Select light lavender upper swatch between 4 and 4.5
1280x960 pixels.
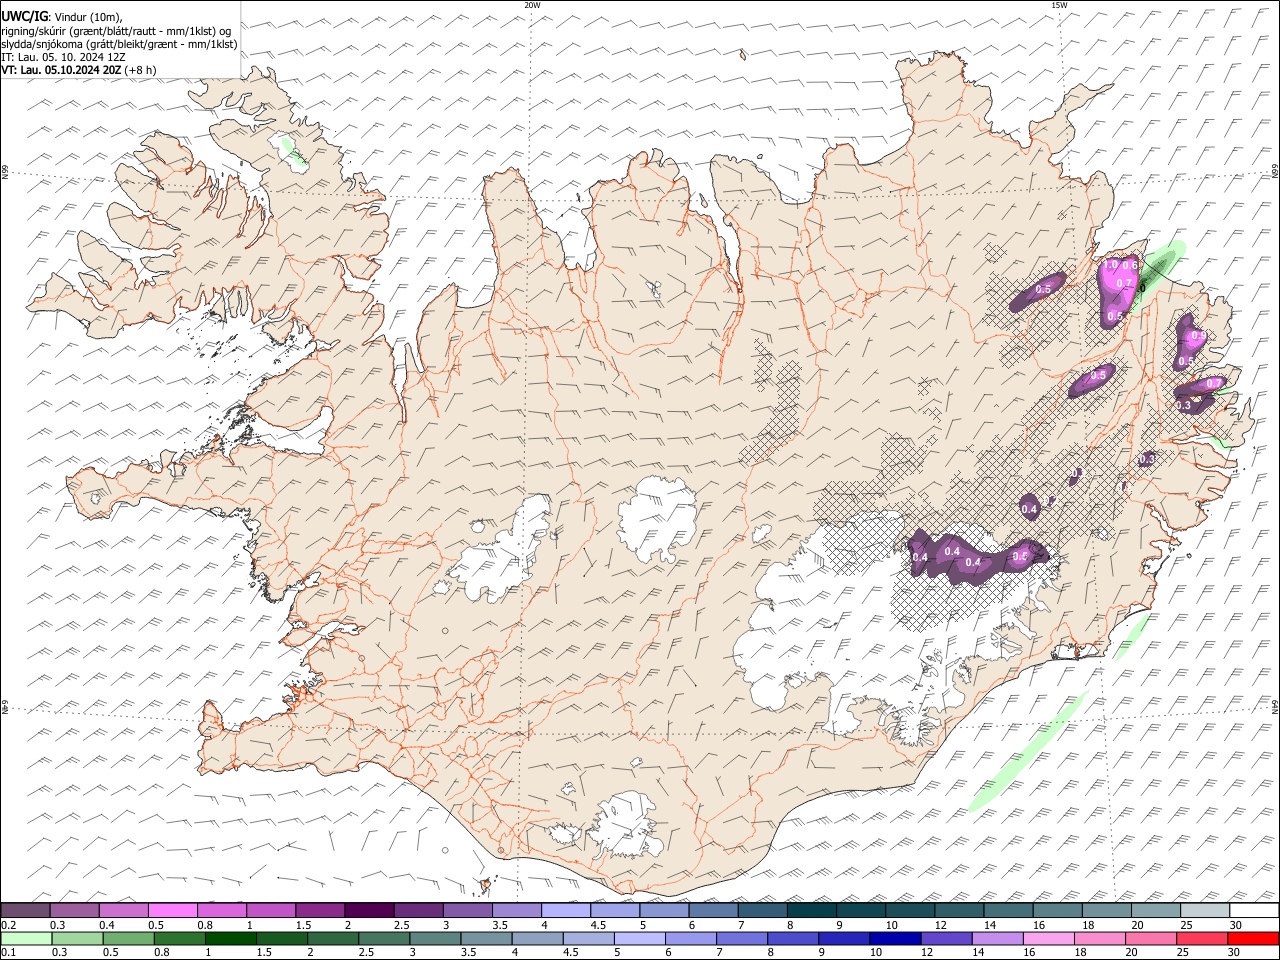click(x=565, y=910)
